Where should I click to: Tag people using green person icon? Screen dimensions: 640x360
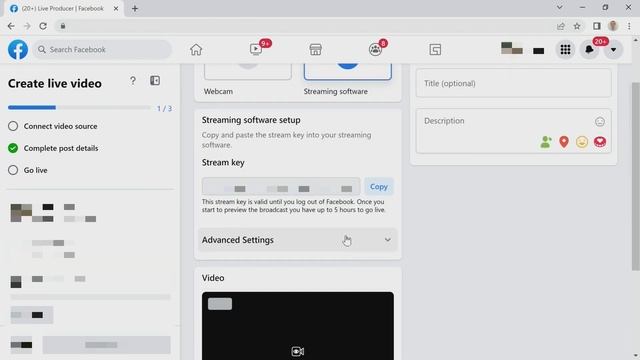pos(546,142)
